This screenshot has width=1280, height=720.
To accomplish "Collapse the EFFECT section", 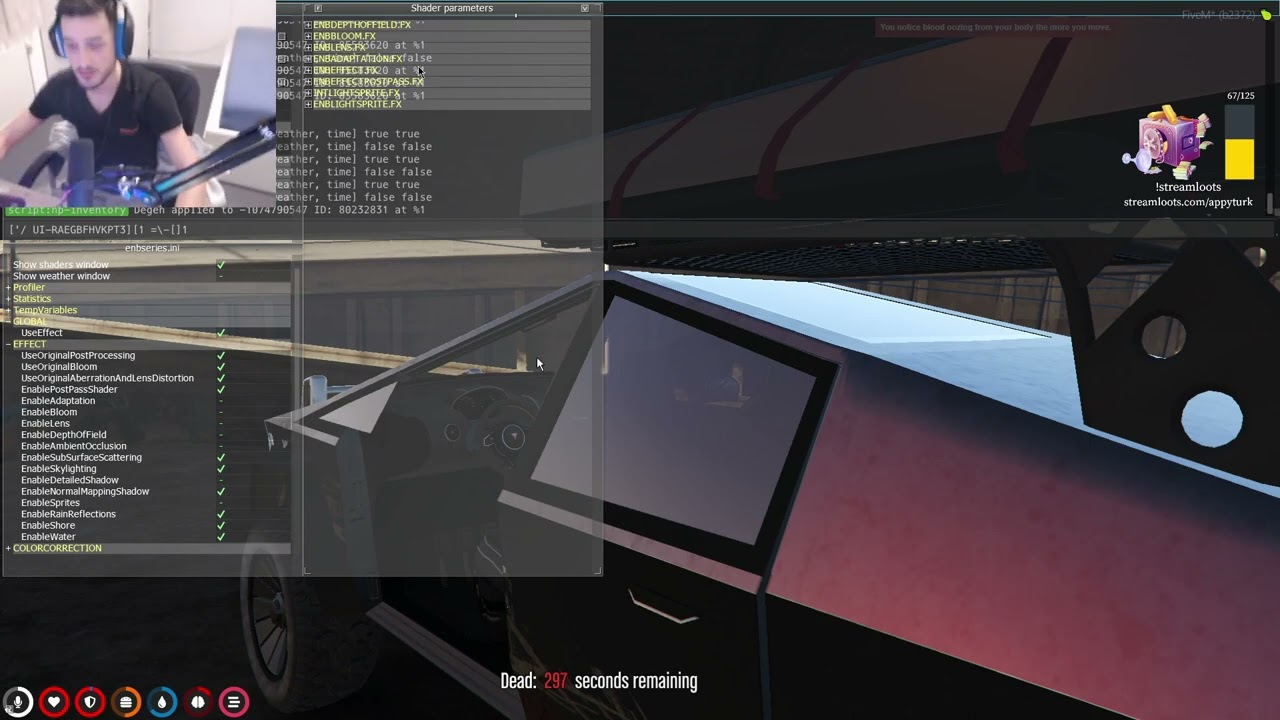I will pyautogui.click(x=9, y=344).
